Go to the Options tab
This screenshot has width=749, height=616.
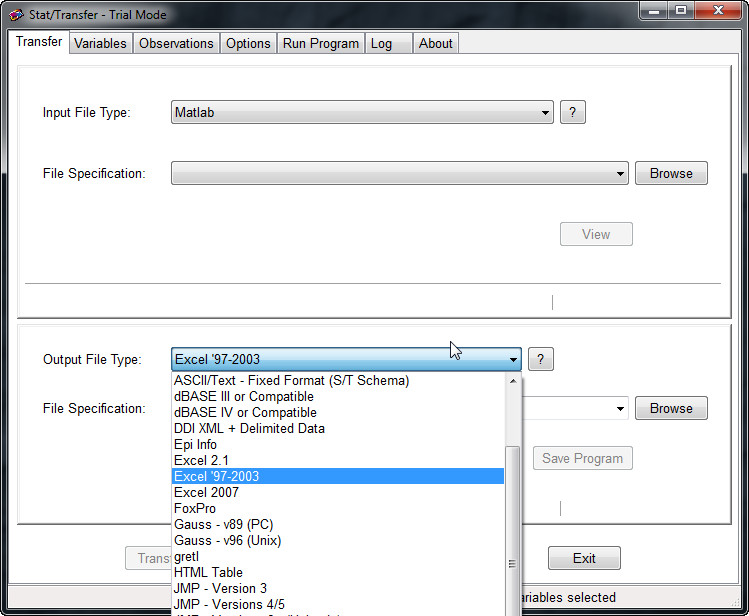click(248, 43)
